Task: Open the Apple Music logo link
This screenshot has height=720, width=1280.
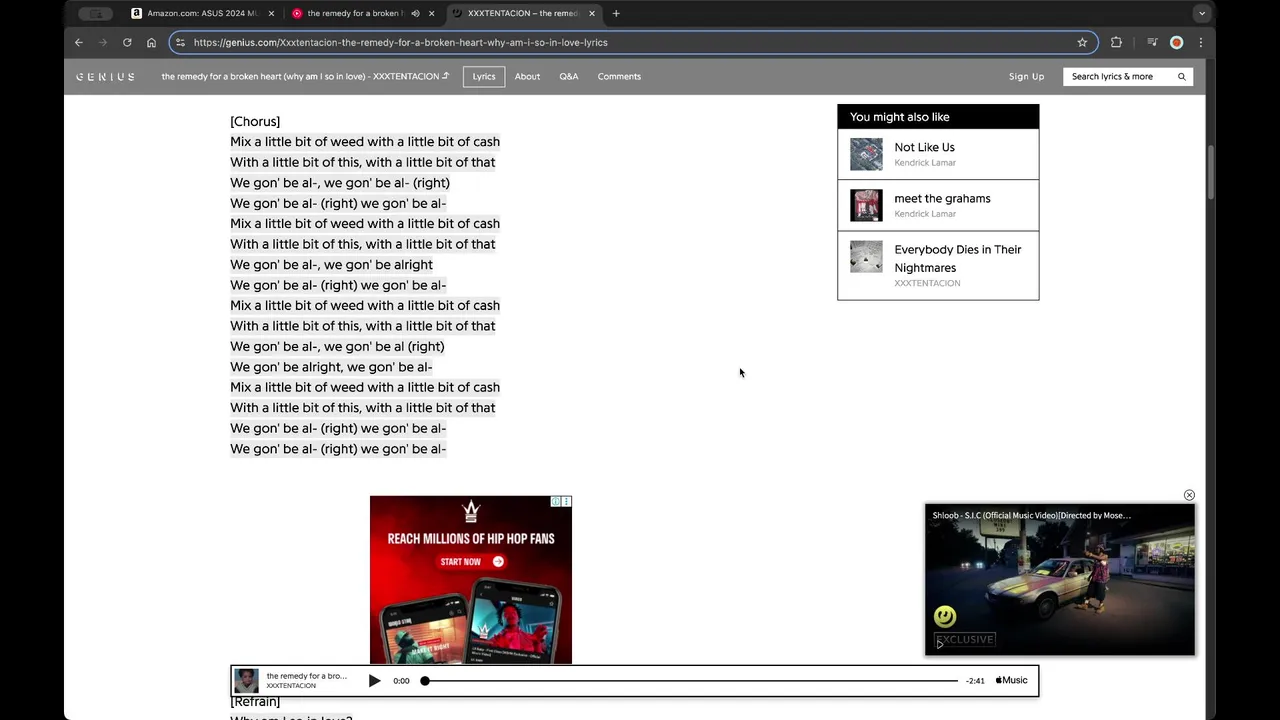Action: point(1011,680)
